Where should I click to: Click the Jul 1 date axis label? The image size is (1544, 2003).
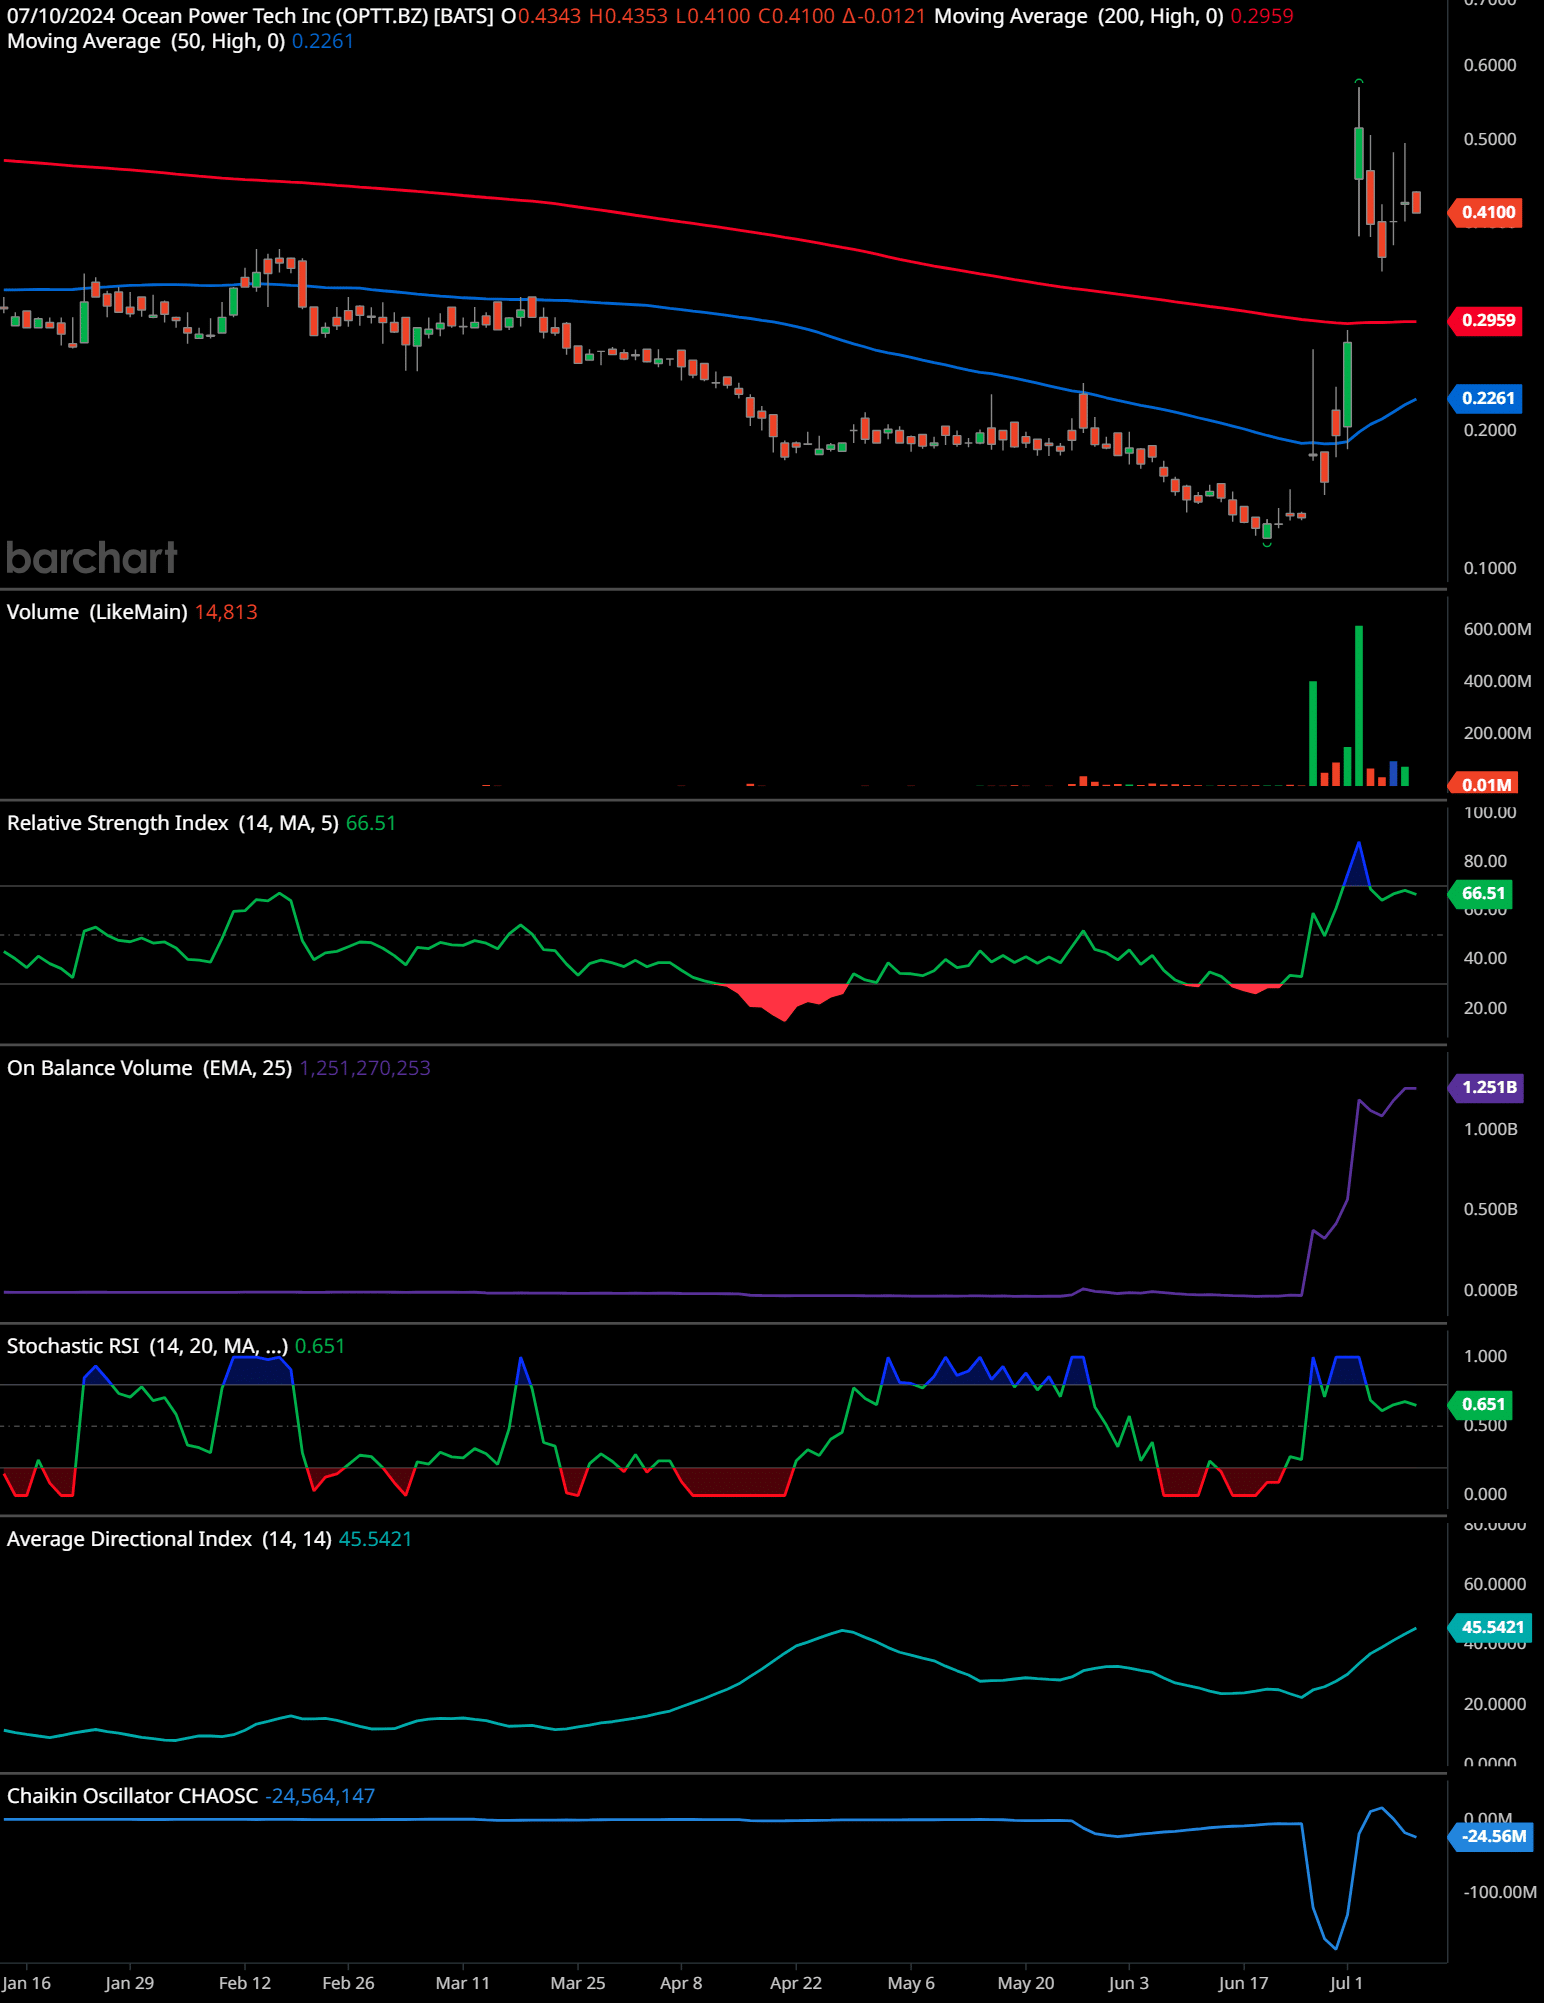click(1346, 1983)
